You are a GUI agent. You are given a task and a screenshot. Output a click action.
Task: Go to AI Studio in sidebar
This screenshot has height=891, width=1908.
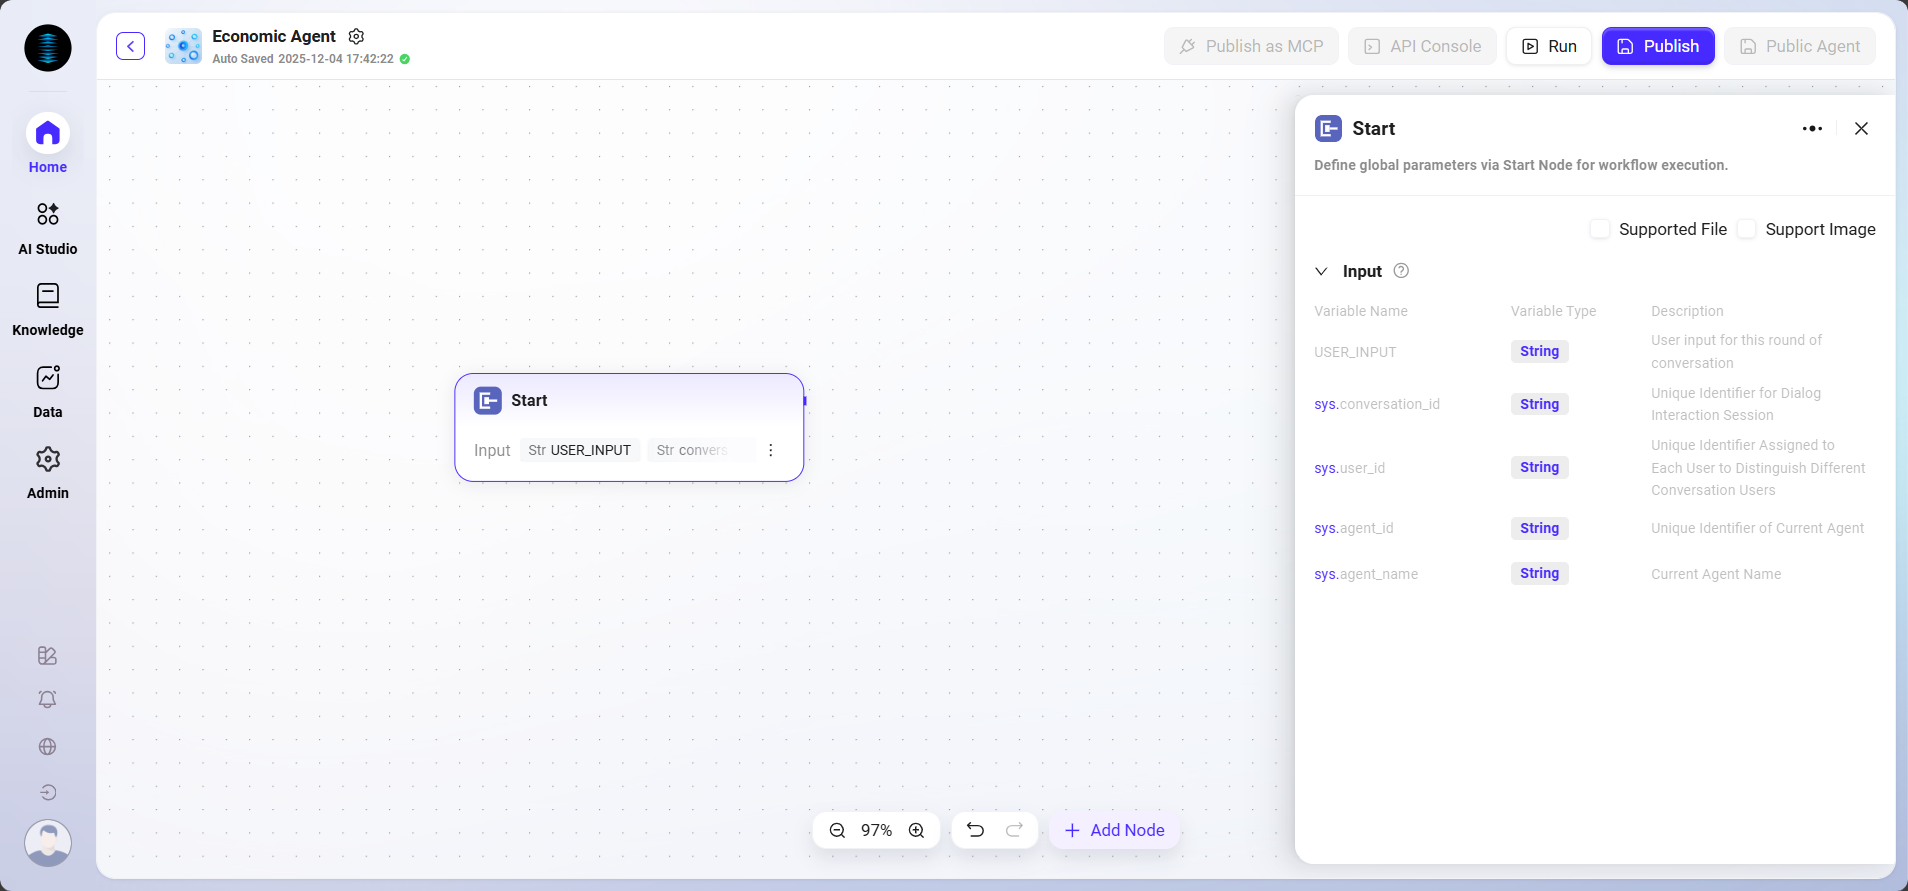(x=47, y=227)
